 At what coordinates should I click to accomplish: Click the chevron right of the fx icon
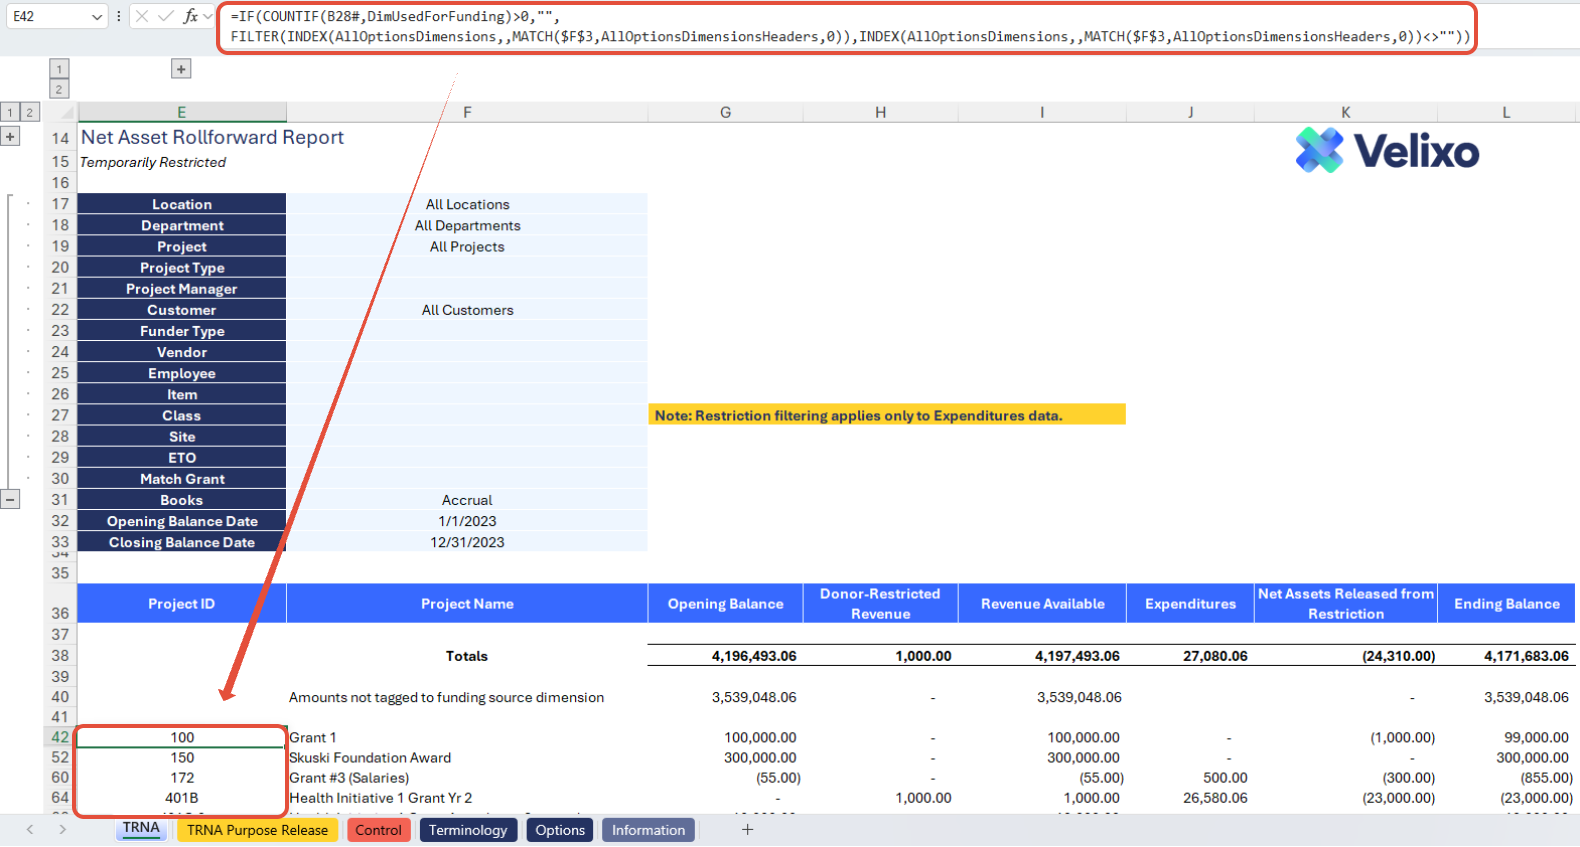(x=208, y=16)
